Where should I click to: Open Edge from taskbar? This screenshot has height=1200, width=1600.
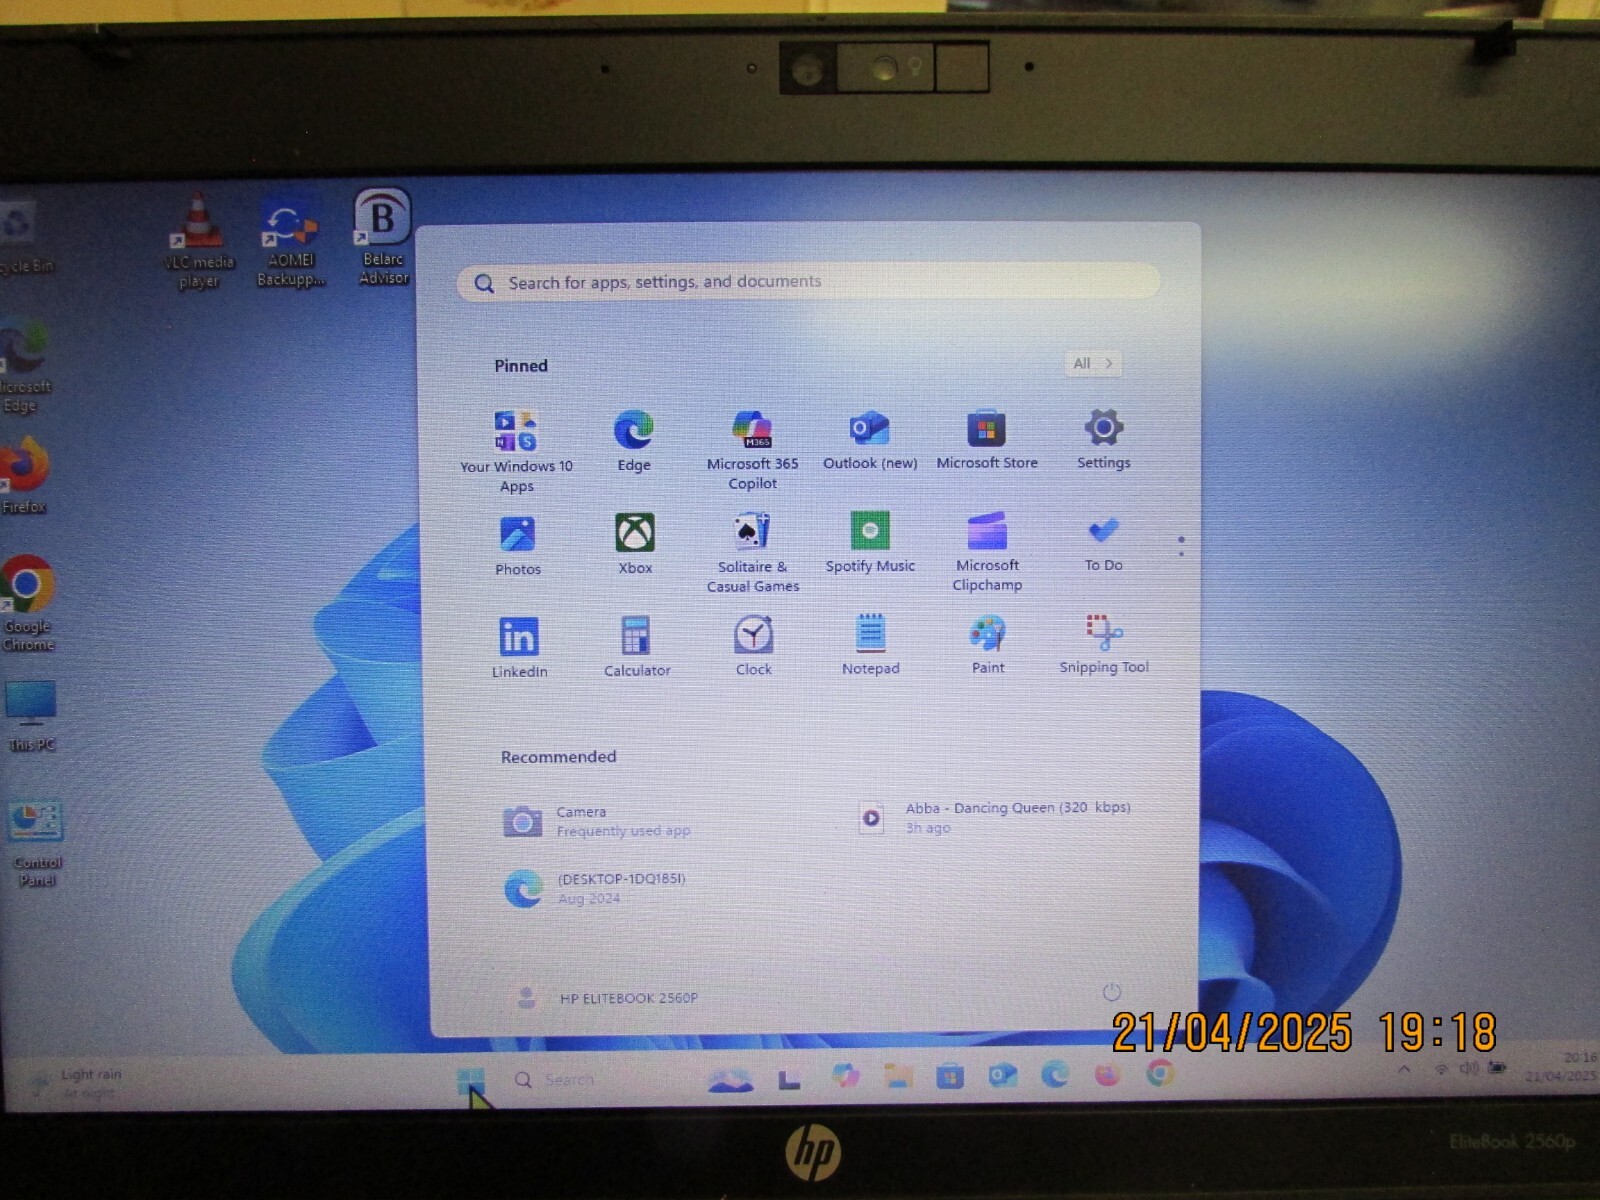point(1055,1074)
